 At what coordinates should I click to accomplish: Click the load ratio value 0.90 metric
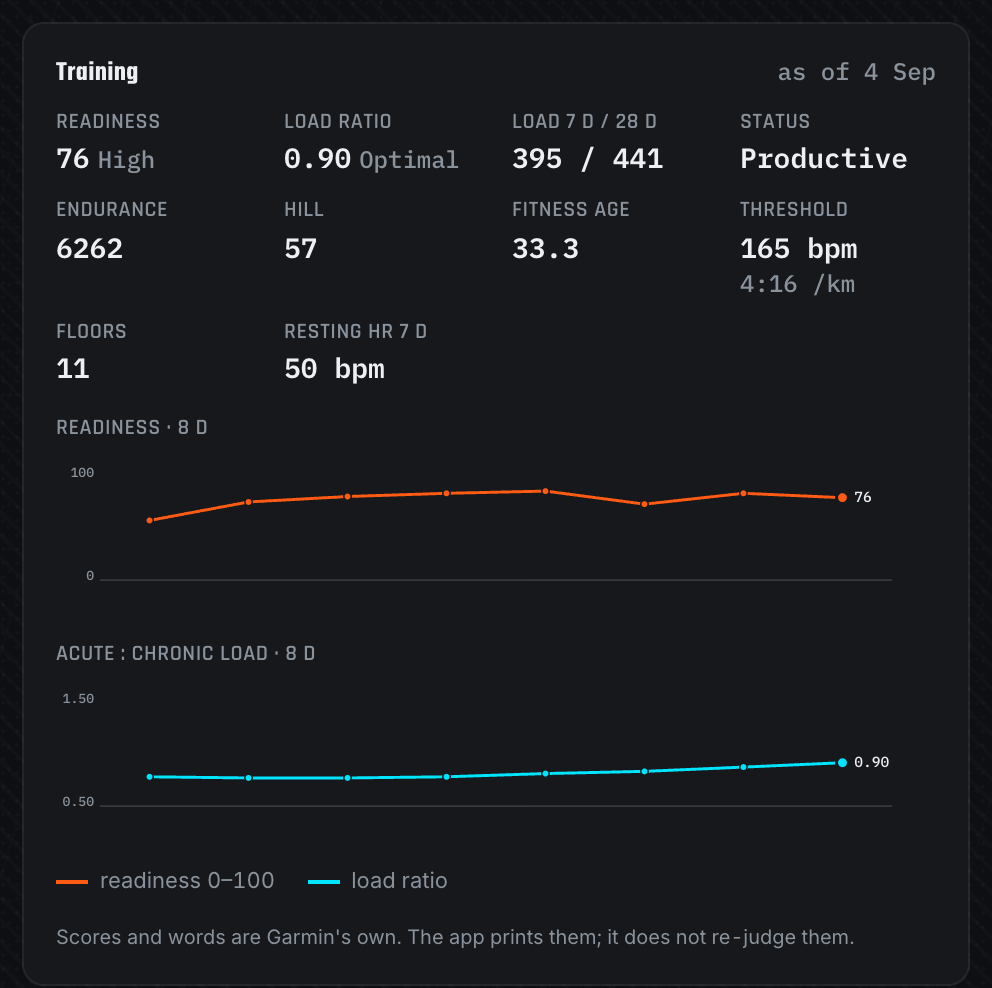pyautogui.click(x=318, y=159)
